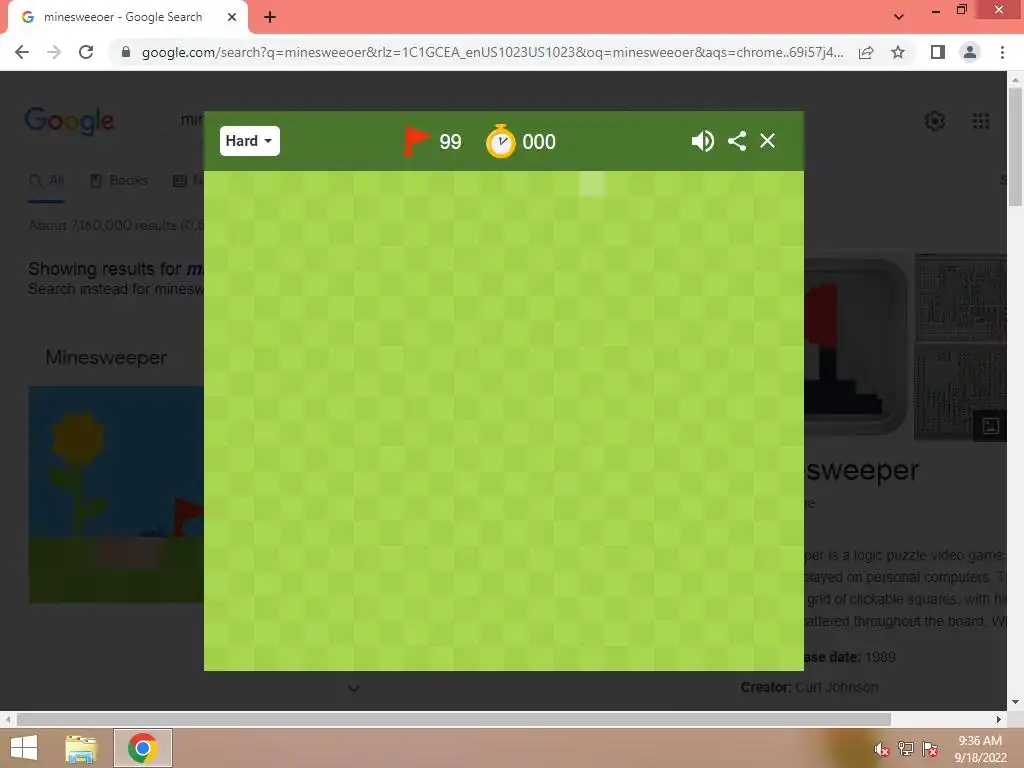The width and height of the screenshot is (1024, 768).
Task: Go back to the previous page
Action: point(22,52)
